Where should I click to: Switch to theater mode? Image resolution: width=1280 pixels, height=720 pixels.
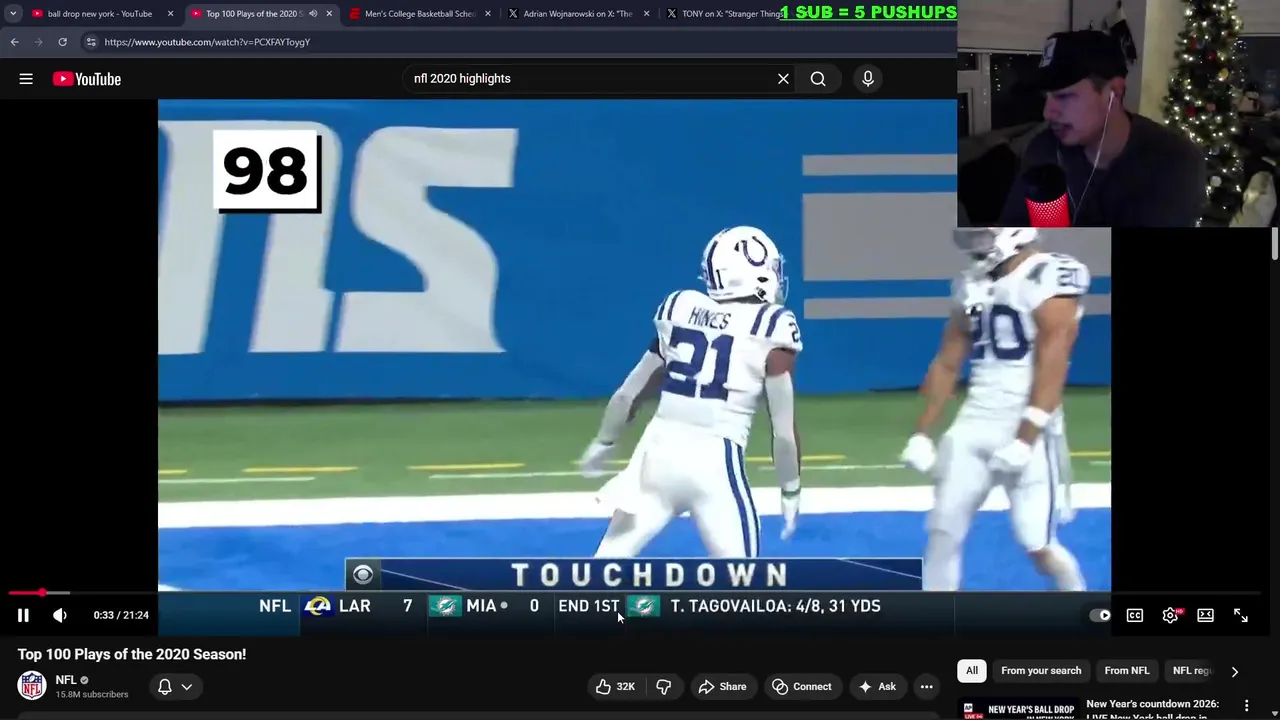point(1206,615)
